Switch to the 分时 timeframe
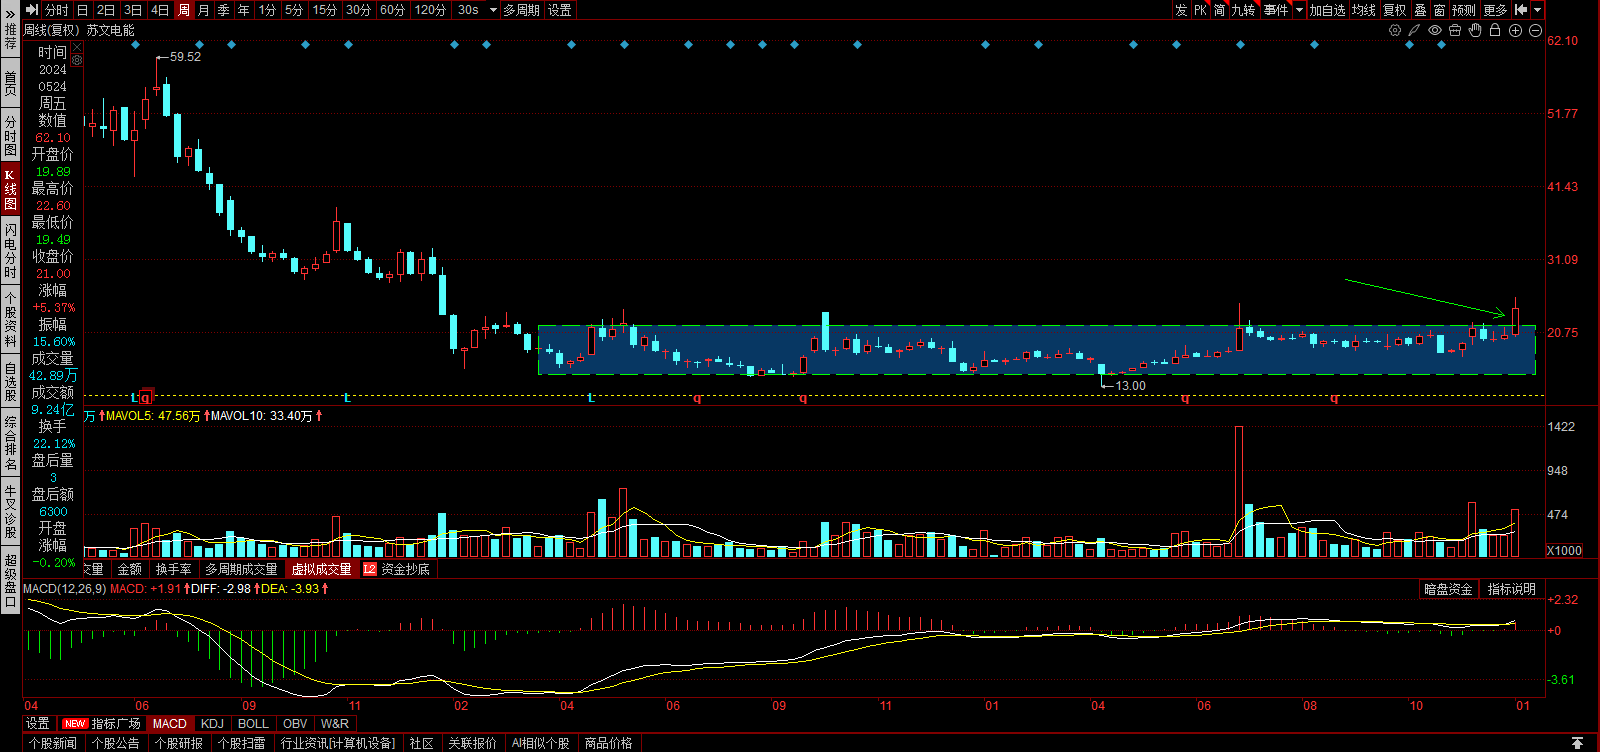This screenshot has width=1600, height=752. 57,10
